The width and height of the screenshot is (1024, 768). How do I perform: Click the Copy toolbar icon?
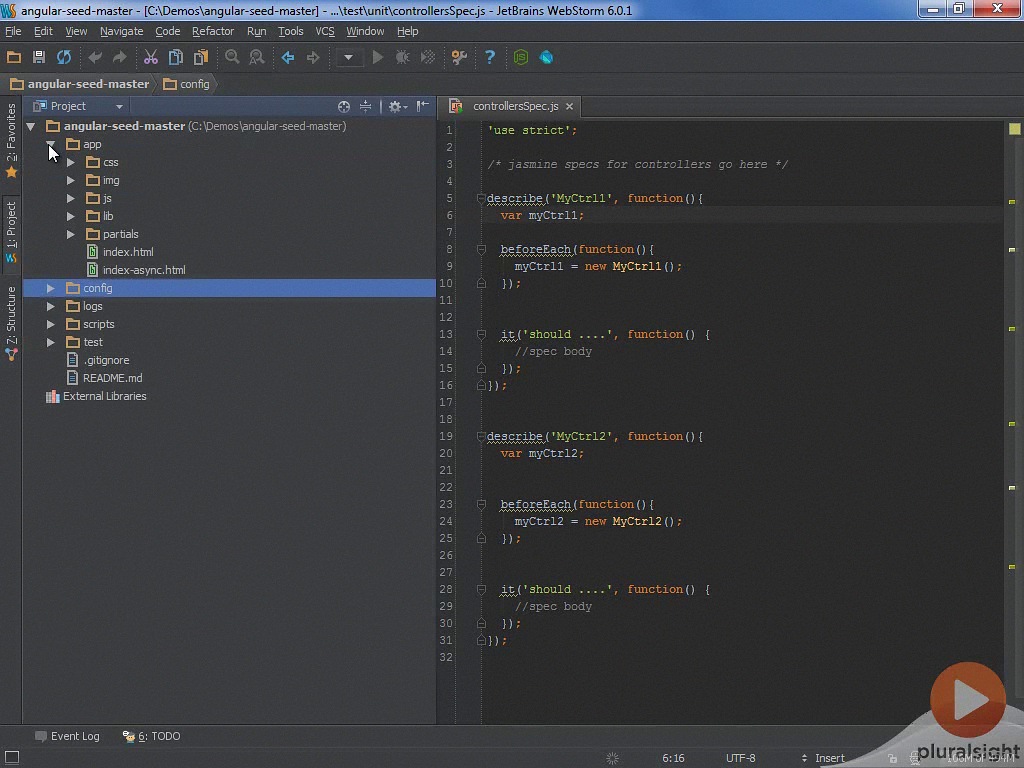pos(176,57)
